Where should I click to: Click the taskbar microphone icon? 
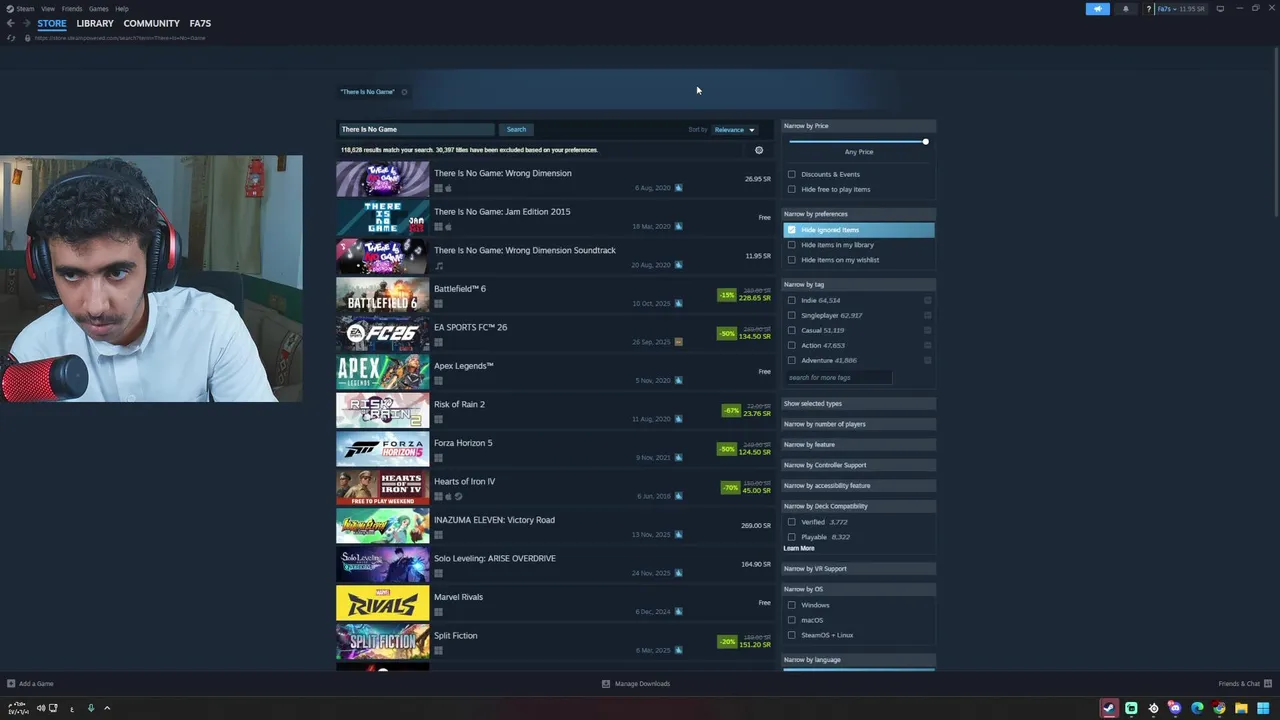pos(91,708)
